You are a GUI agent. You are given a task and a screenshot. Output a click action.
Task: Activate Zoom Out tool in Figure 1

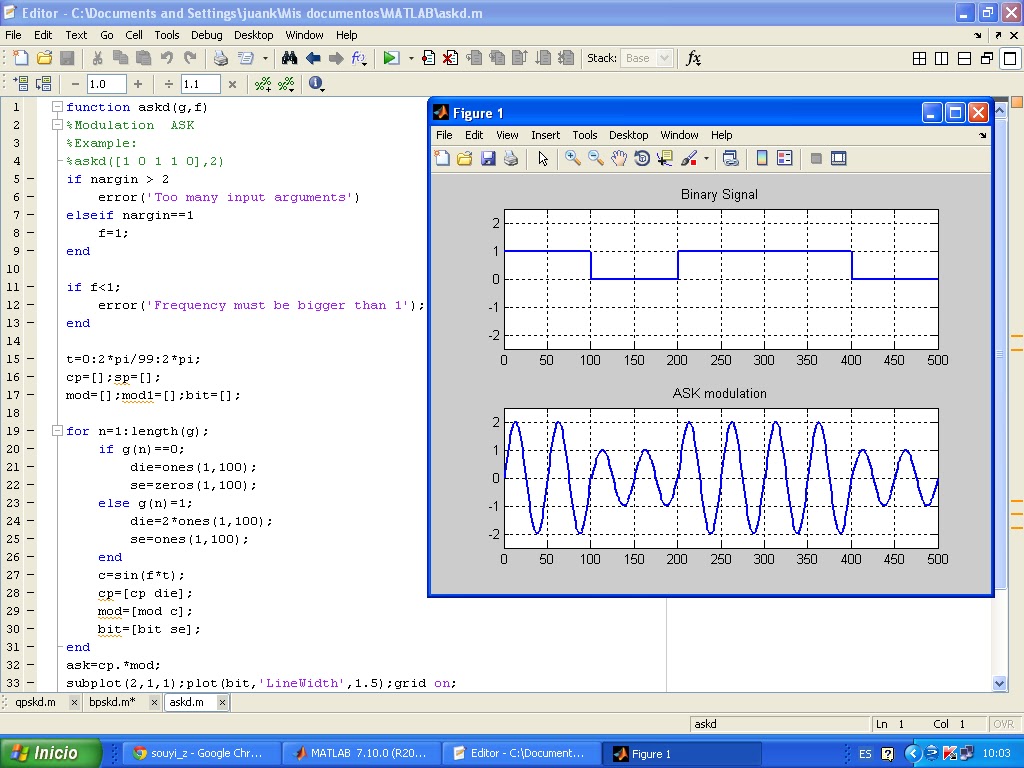point(596,158)
